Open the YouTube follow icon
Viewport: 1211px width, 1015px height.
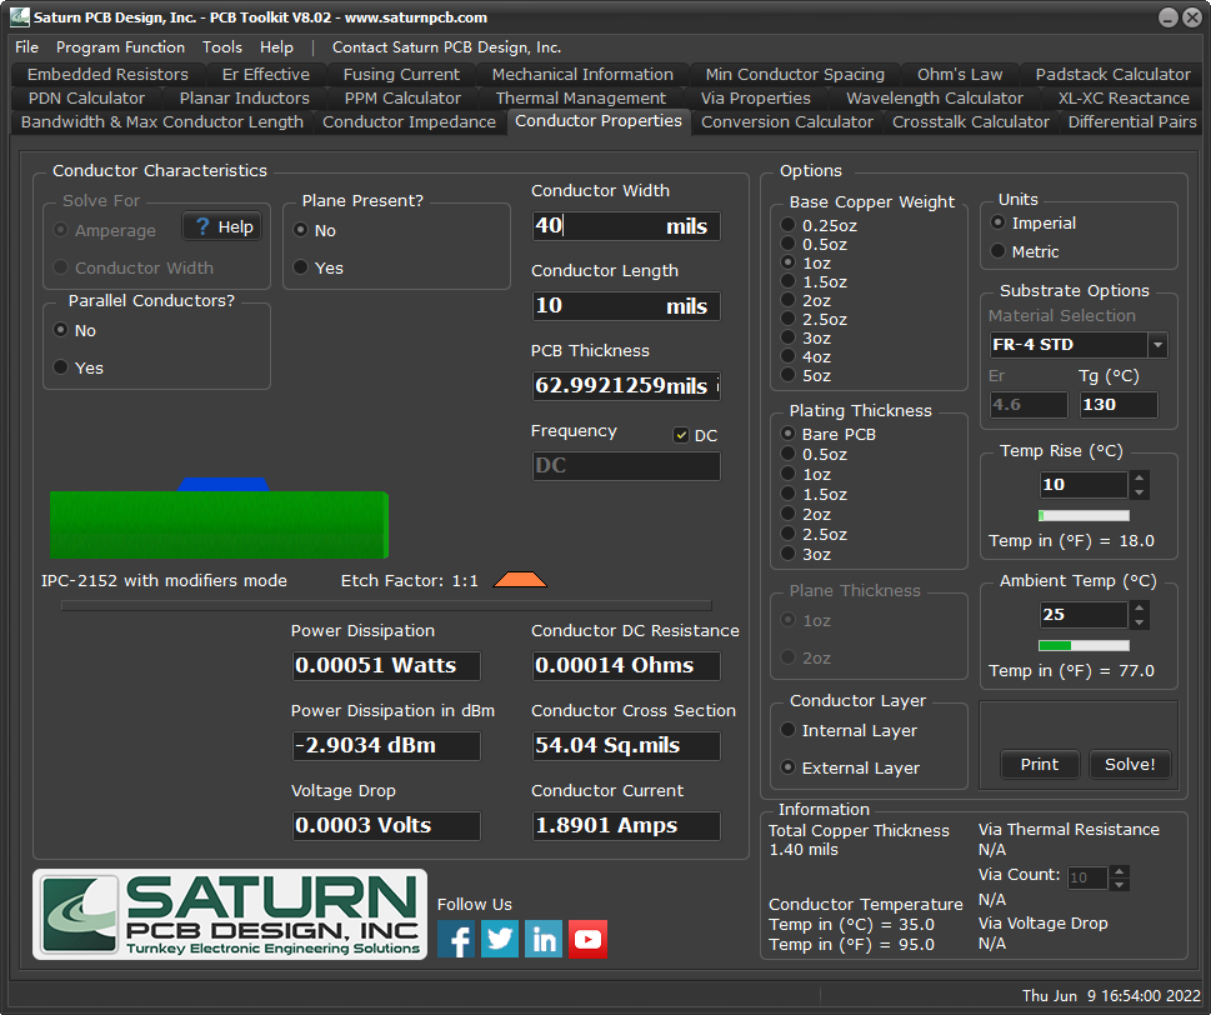pos(588,939)
